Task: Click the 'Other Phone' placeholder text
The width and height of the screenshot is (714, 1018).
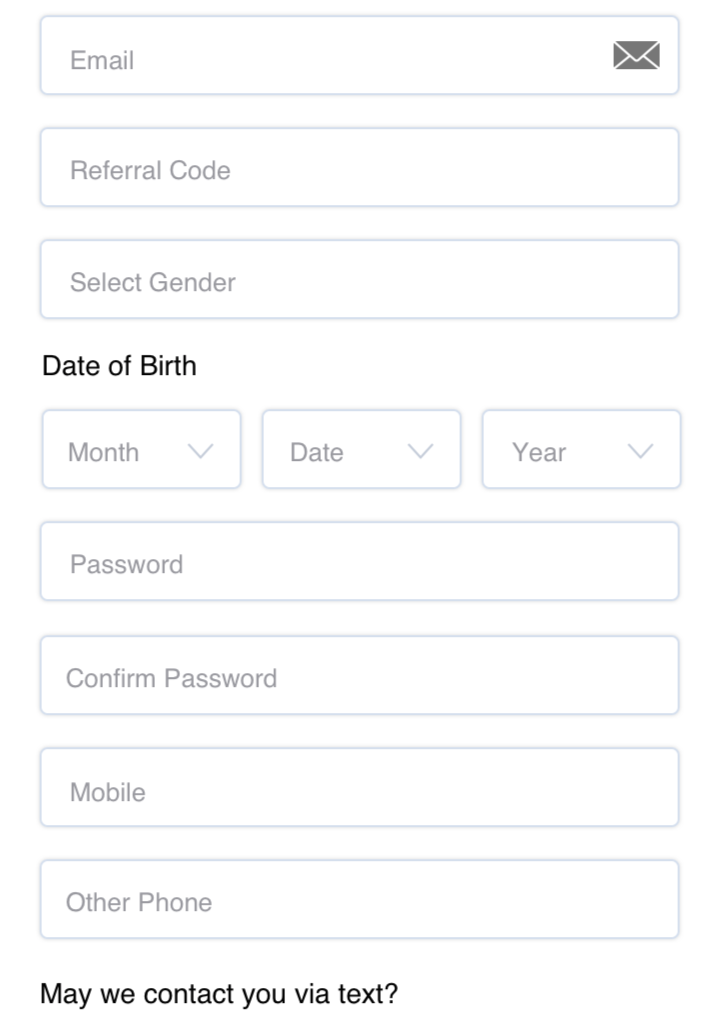Action: [x=139, y=902]
